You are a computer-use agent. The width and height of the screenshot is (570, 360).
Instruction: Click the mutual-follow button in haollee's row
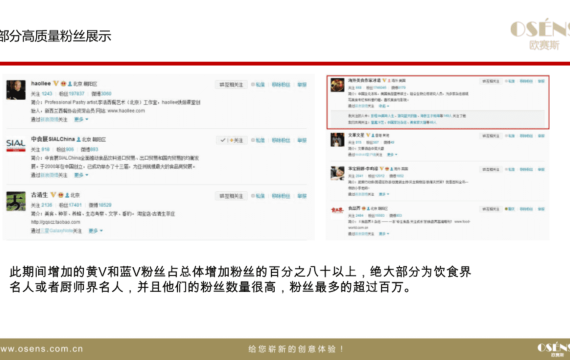point(231,85)
